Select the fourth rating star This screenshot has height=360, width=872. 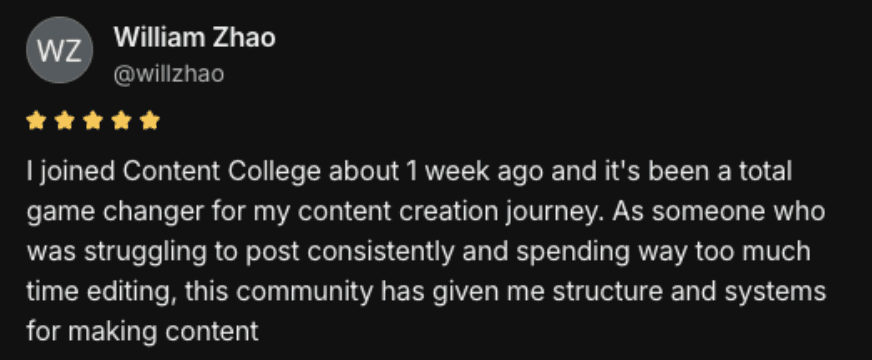tap(121, 120)
